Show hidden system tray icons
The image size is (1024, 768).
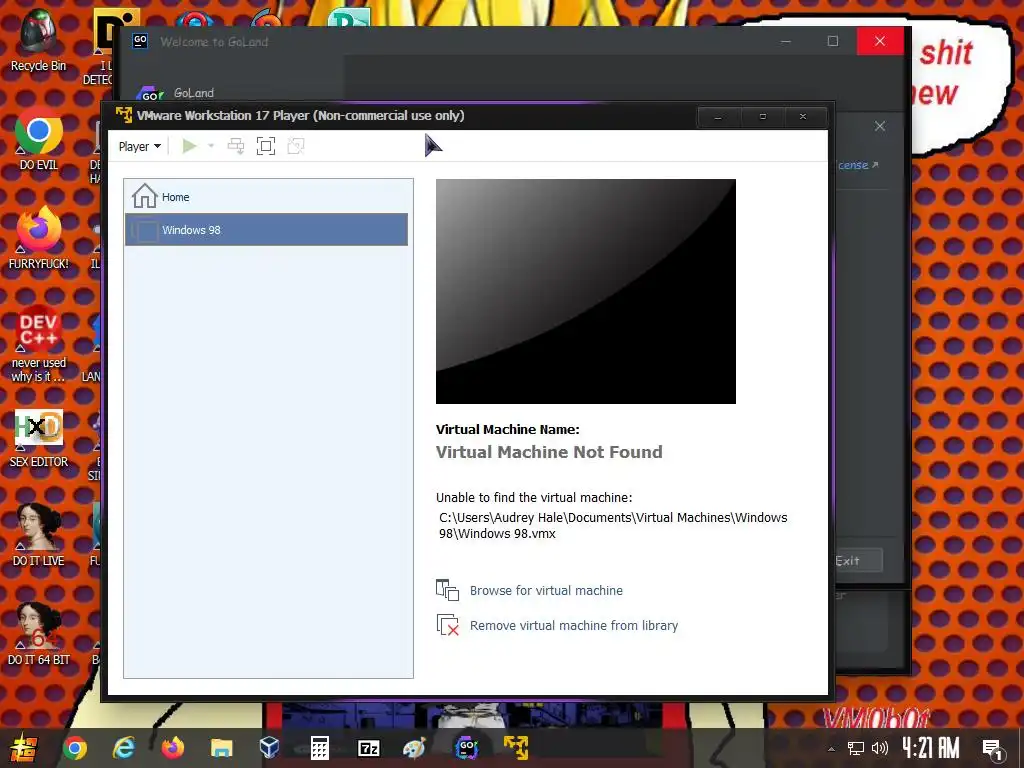coord(831,748)
